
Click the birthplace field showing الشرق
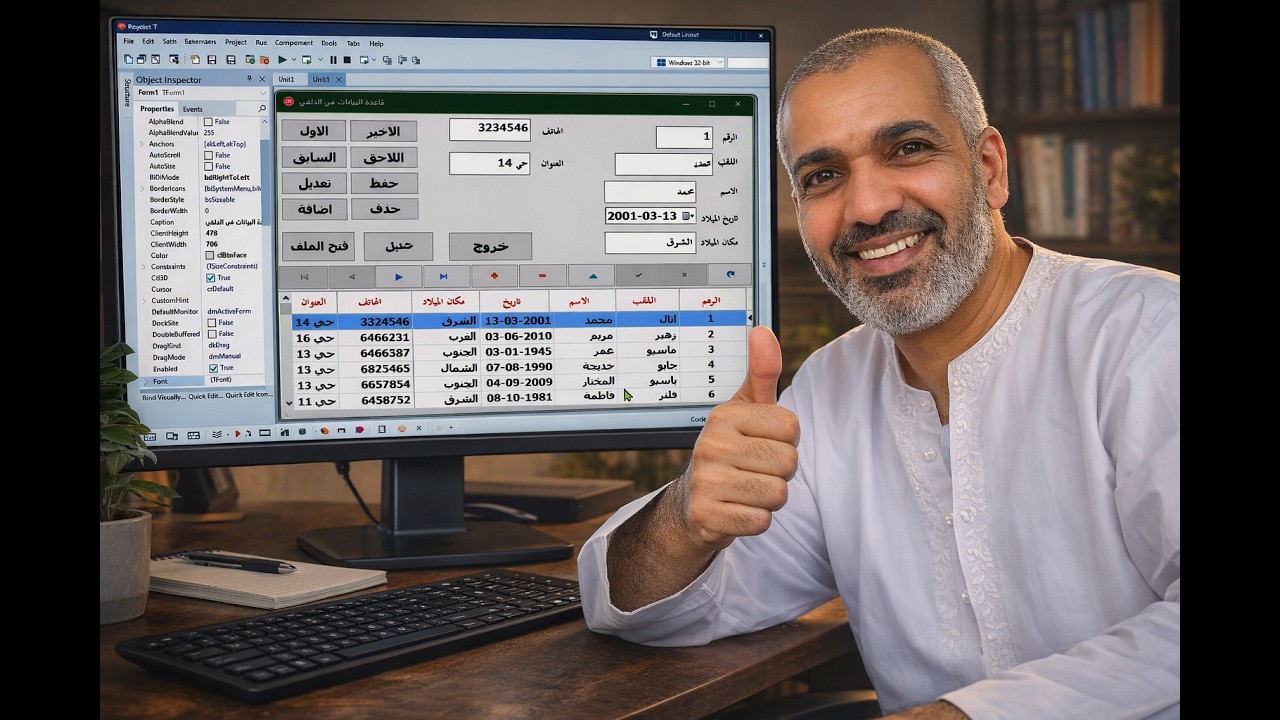(x=650, y=243)
